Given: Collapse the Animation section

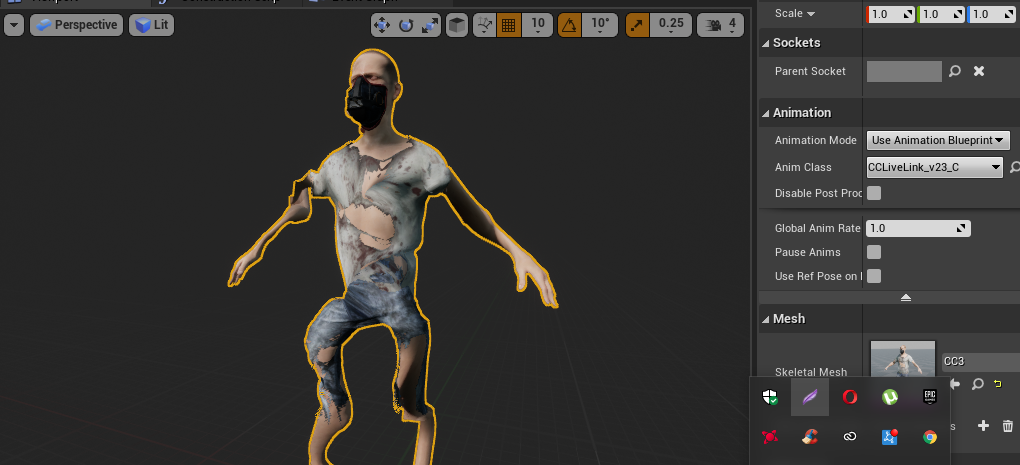Looking at the screenshot, I should pos(766,113).
